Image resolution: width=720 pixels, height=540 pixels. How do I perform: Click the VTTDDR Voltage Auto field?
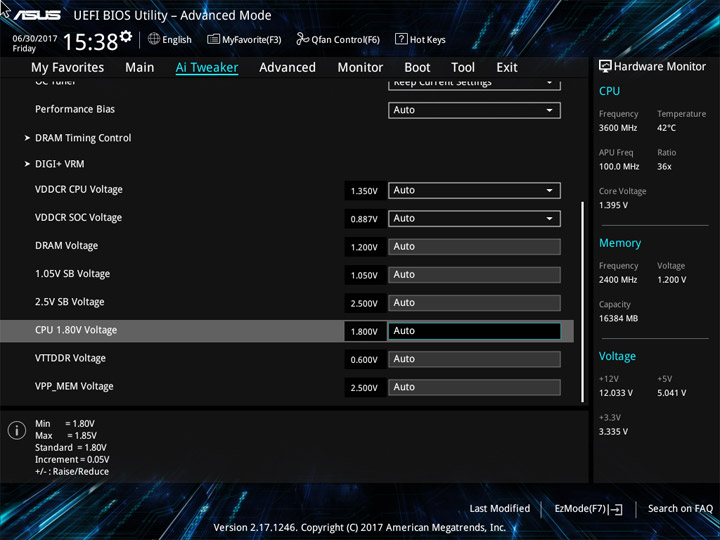point(474,359)
